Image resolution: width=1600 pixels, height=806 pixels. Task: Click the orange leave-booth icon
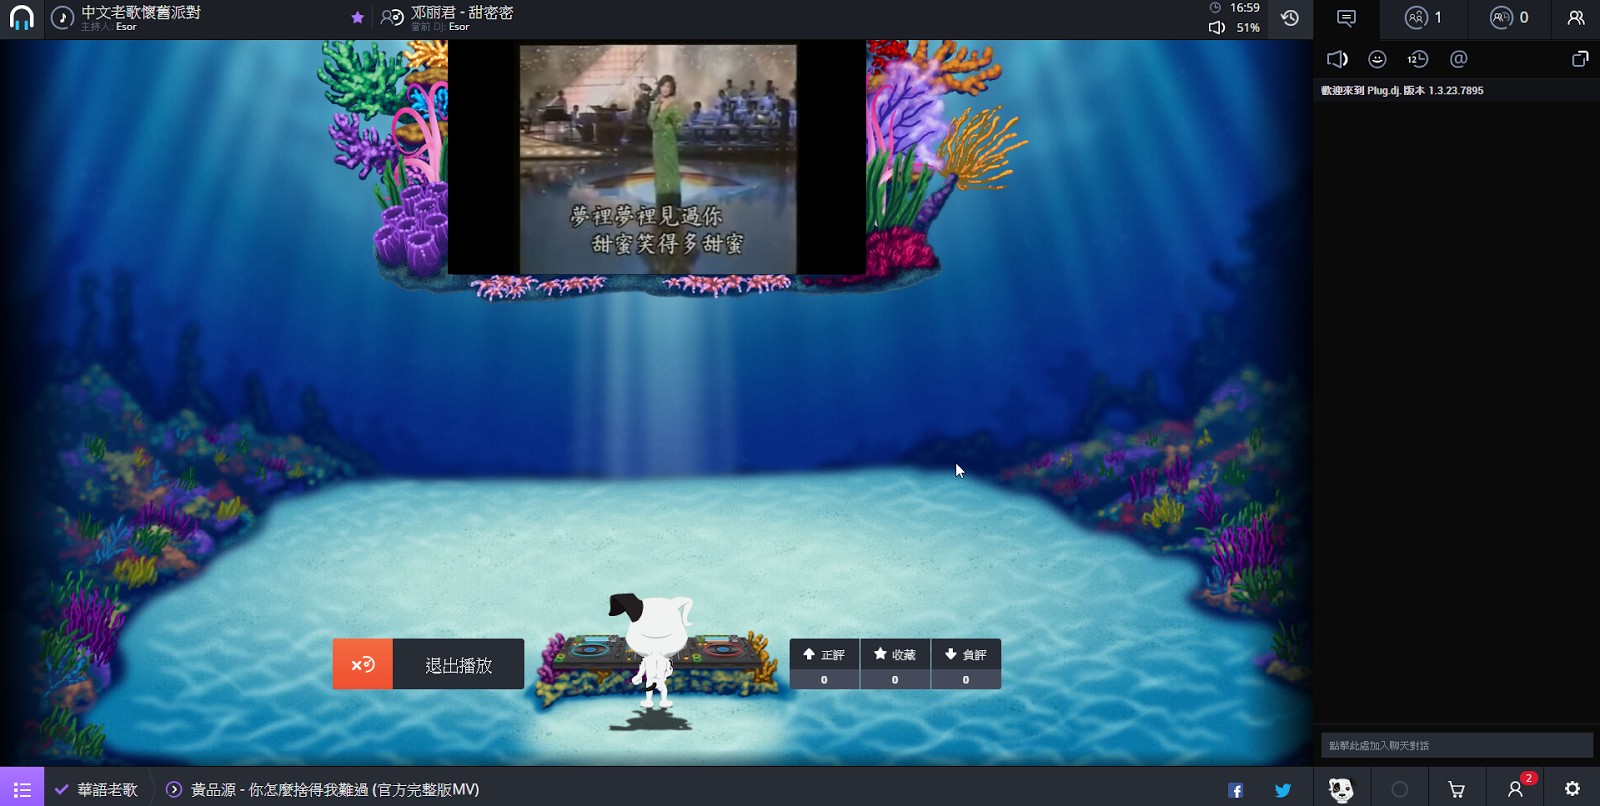coord(363,665)
